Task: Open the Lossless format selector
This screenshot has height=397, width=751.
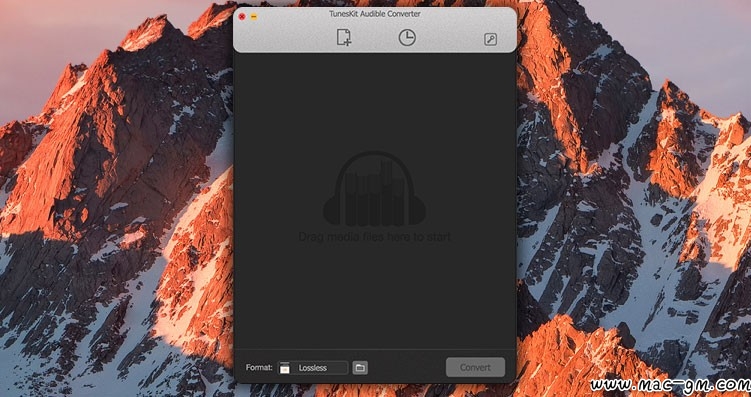Action: 313,368
